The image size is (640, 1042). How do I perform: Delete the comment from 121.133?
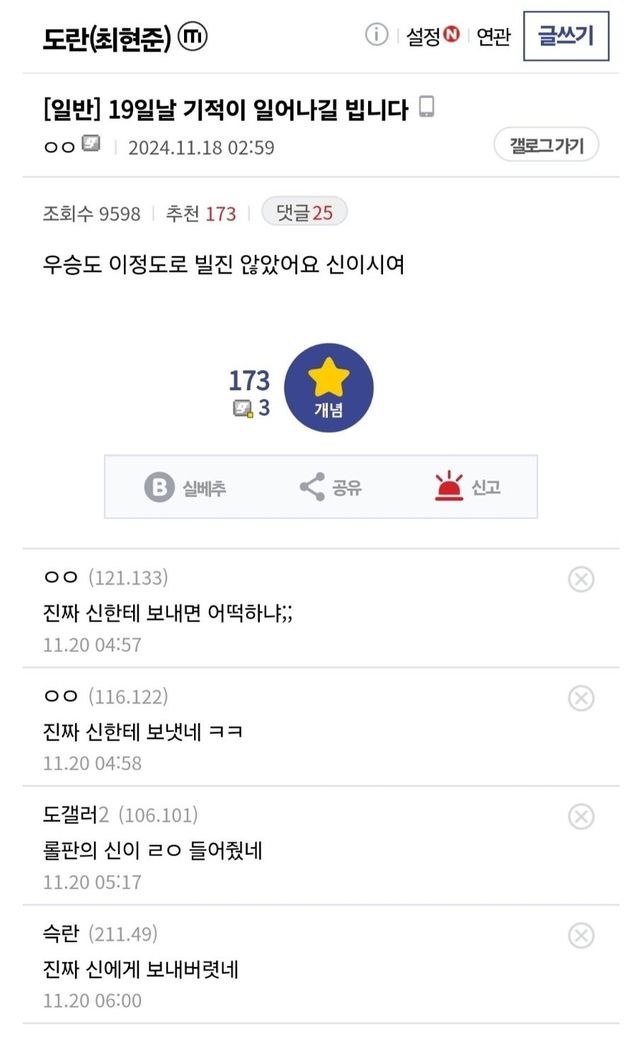581,579
